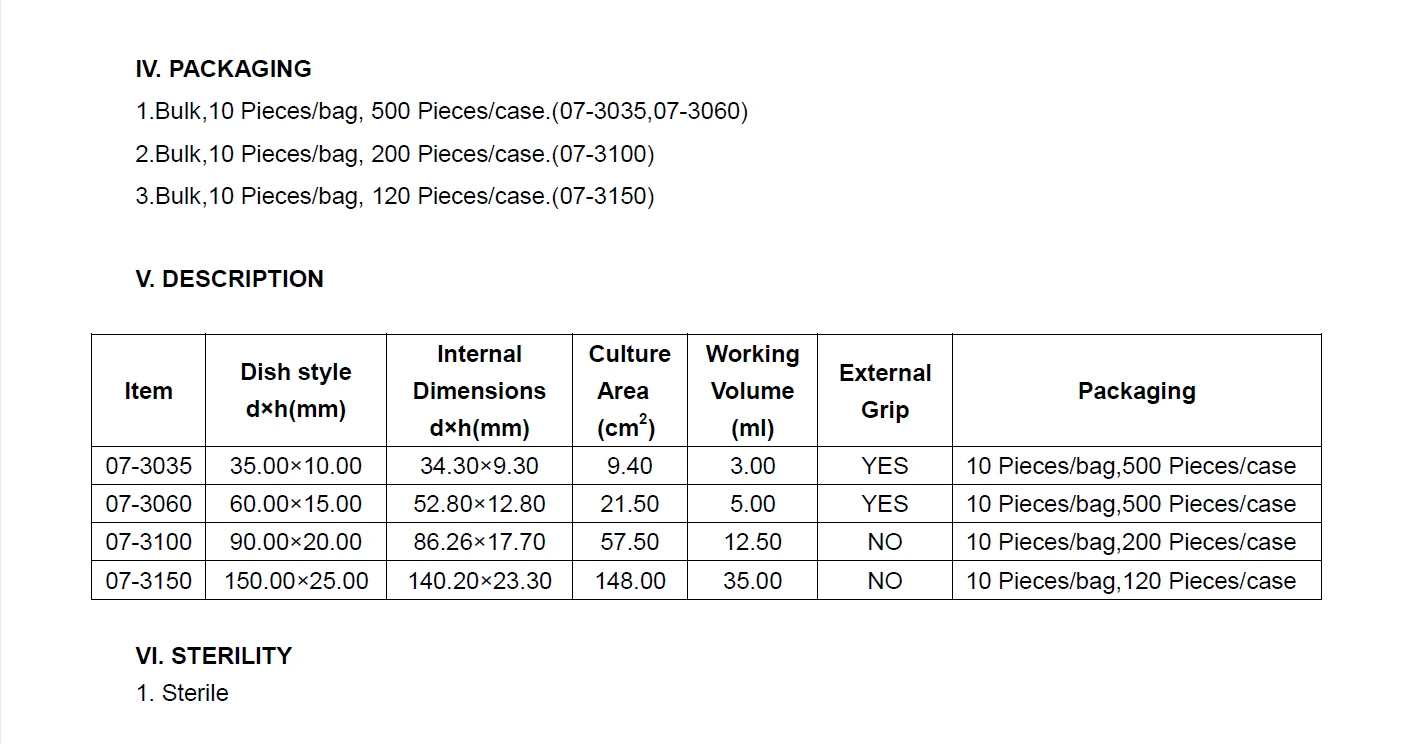Viewport: 1411px width, 744px height.
Task: Click the 150.00×25.00 dish style cell
Action: point(296,581)
